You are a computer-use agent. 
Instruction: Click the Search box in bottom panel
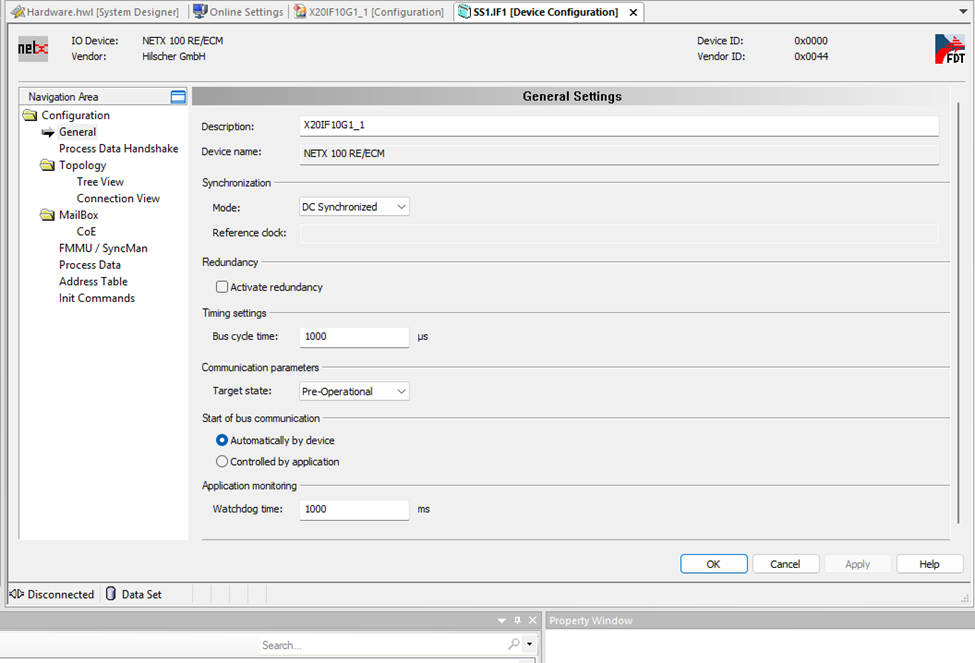click(x=384, y=645)
